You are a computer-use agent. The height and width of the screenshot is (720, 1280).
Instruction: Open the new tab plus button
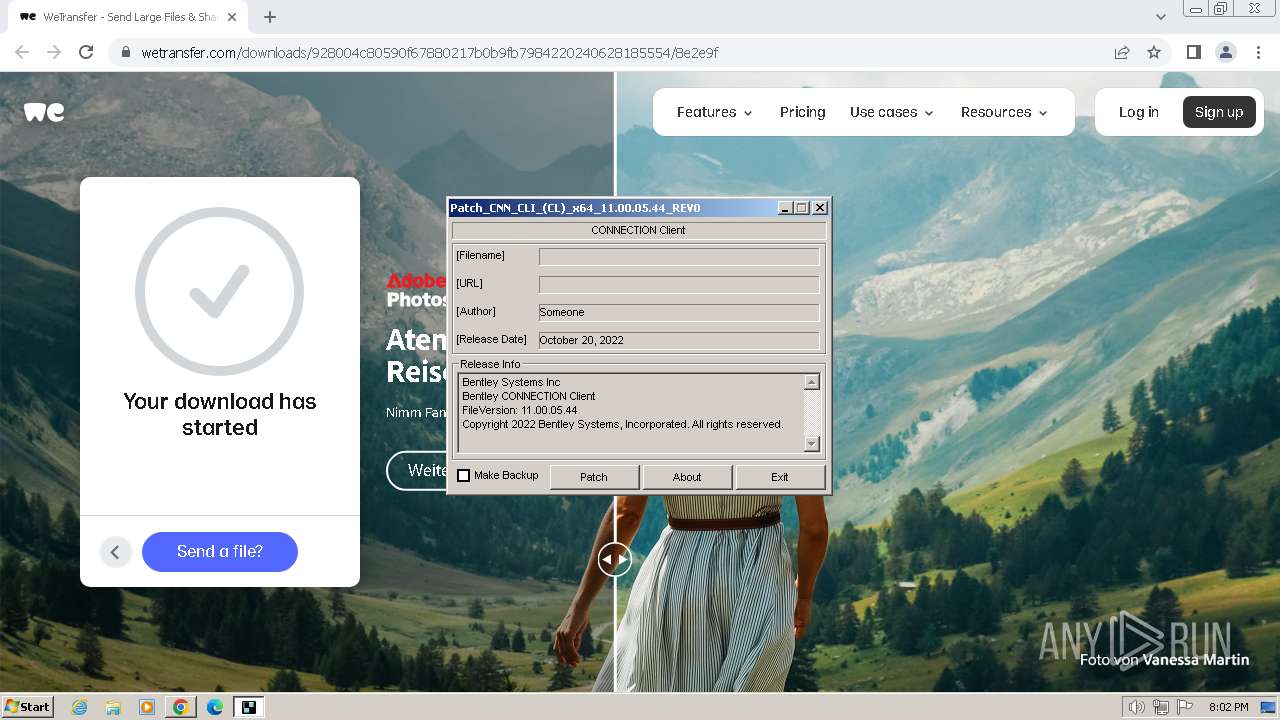click(270, 17)
